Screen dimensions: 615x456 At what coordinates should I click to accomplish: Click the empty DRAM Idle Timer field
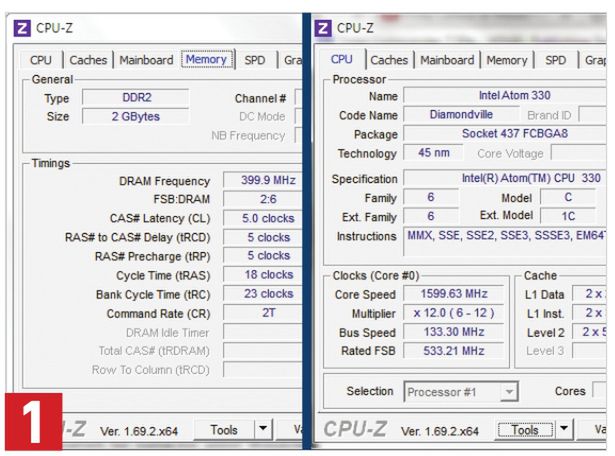click(x=264, y=332)
